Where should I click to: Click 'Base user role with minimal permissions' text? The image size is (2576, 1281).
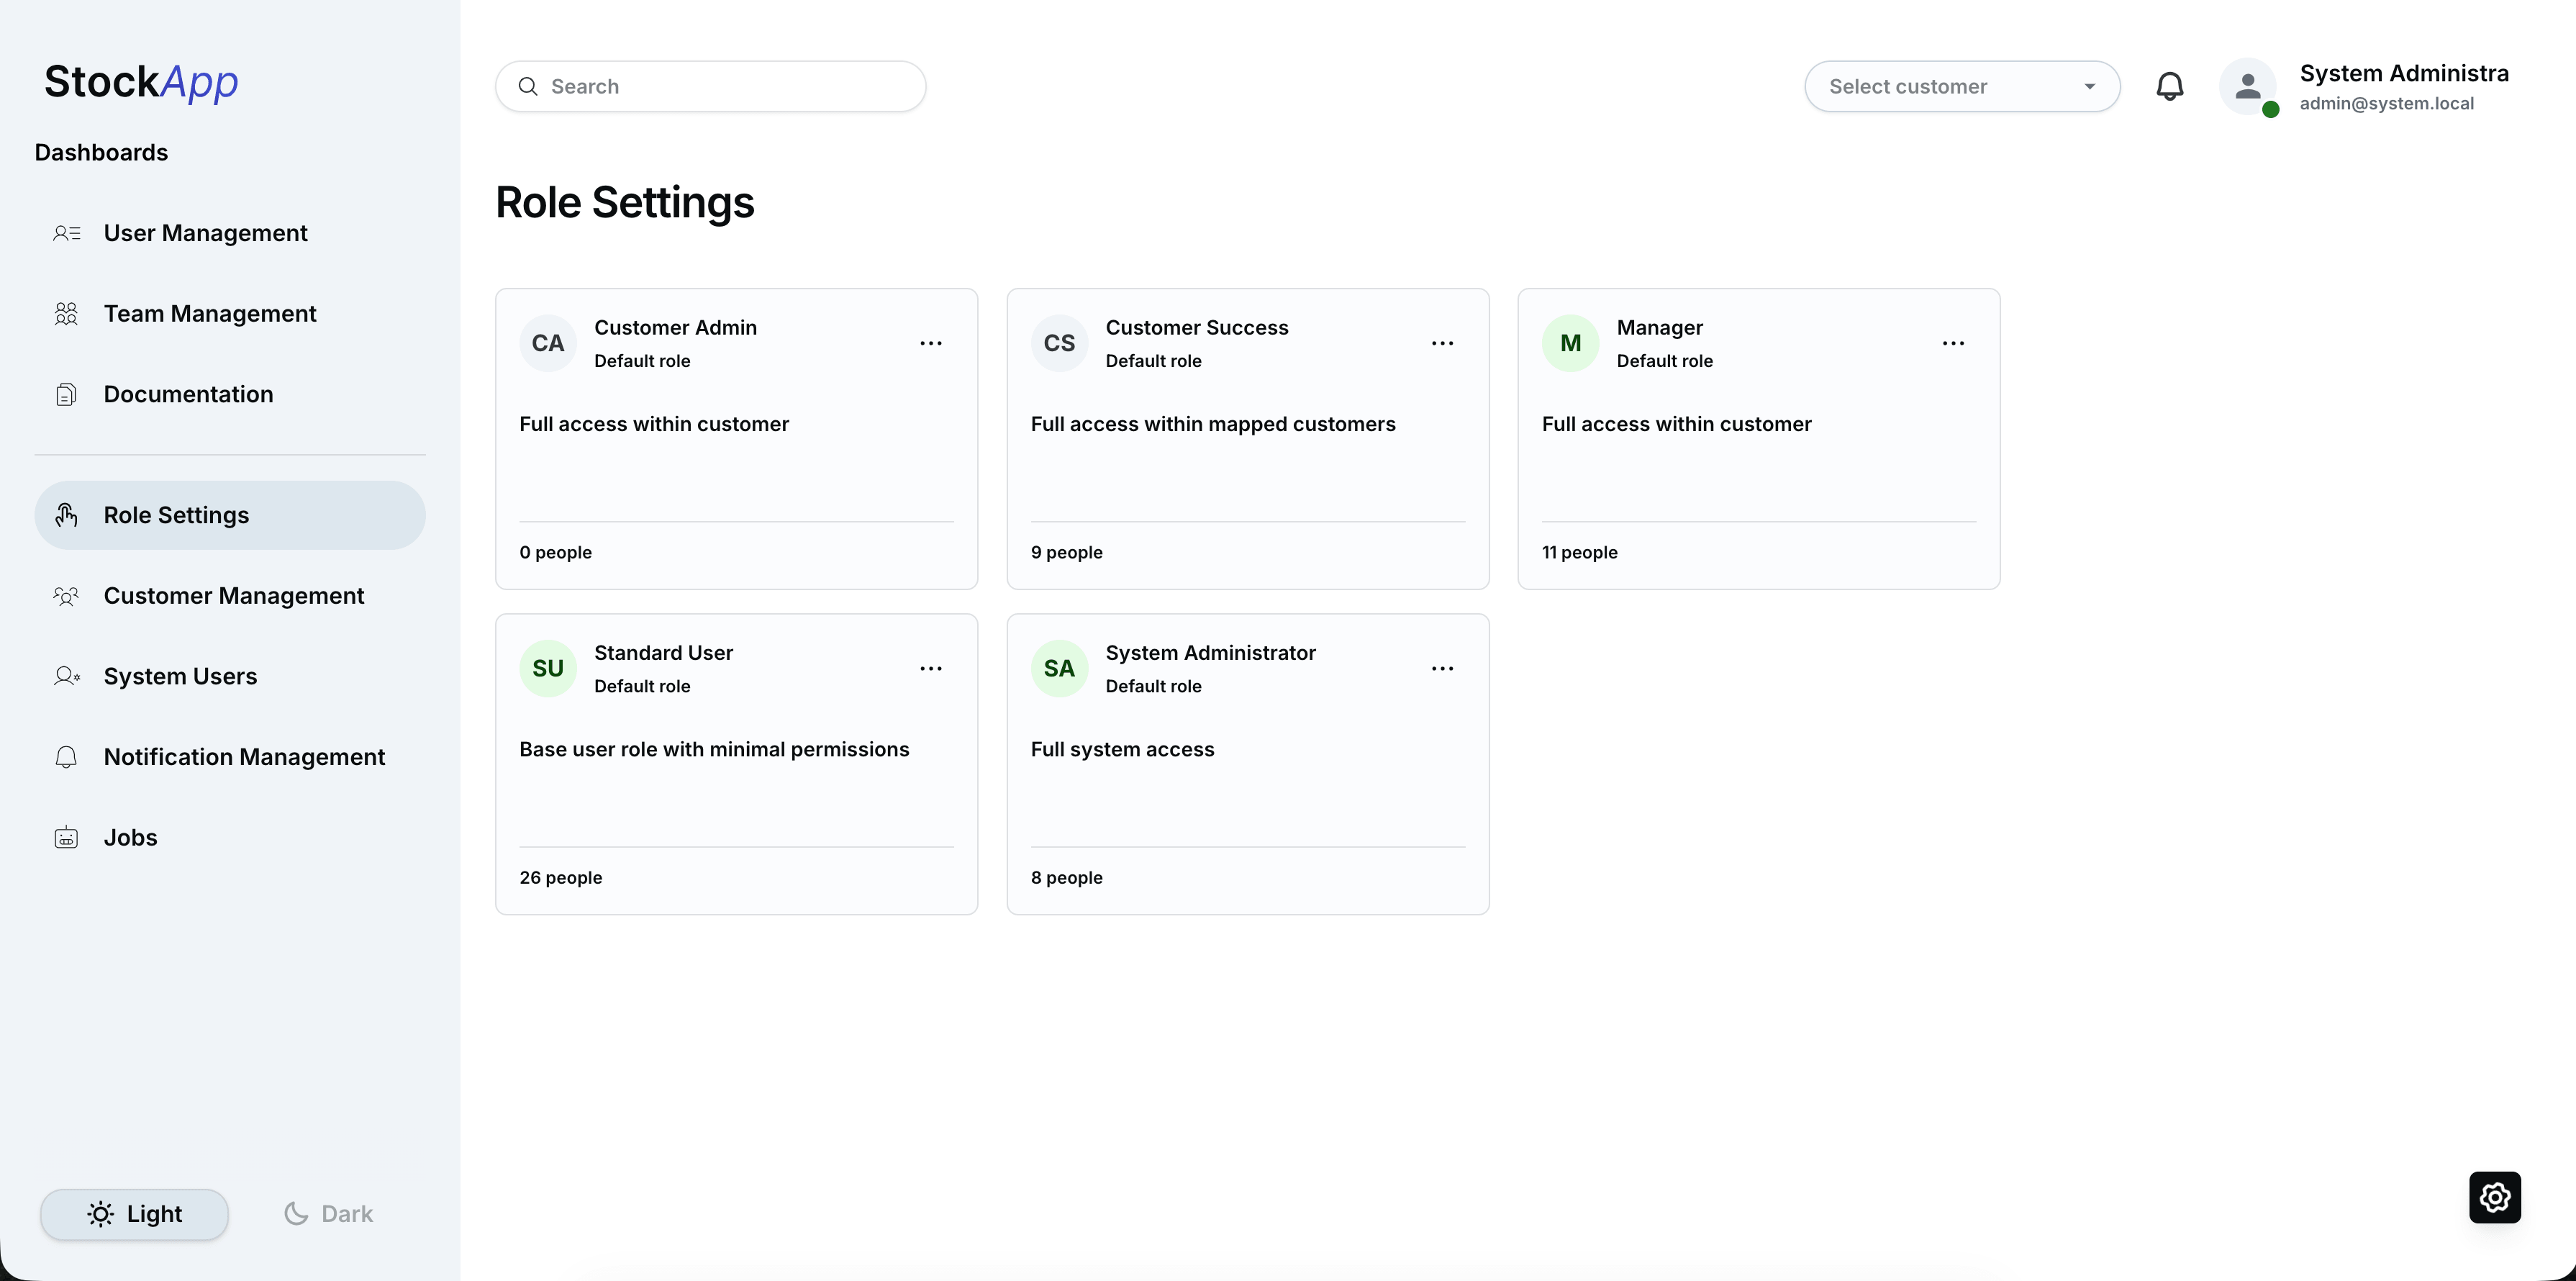(x=714, y=749)
